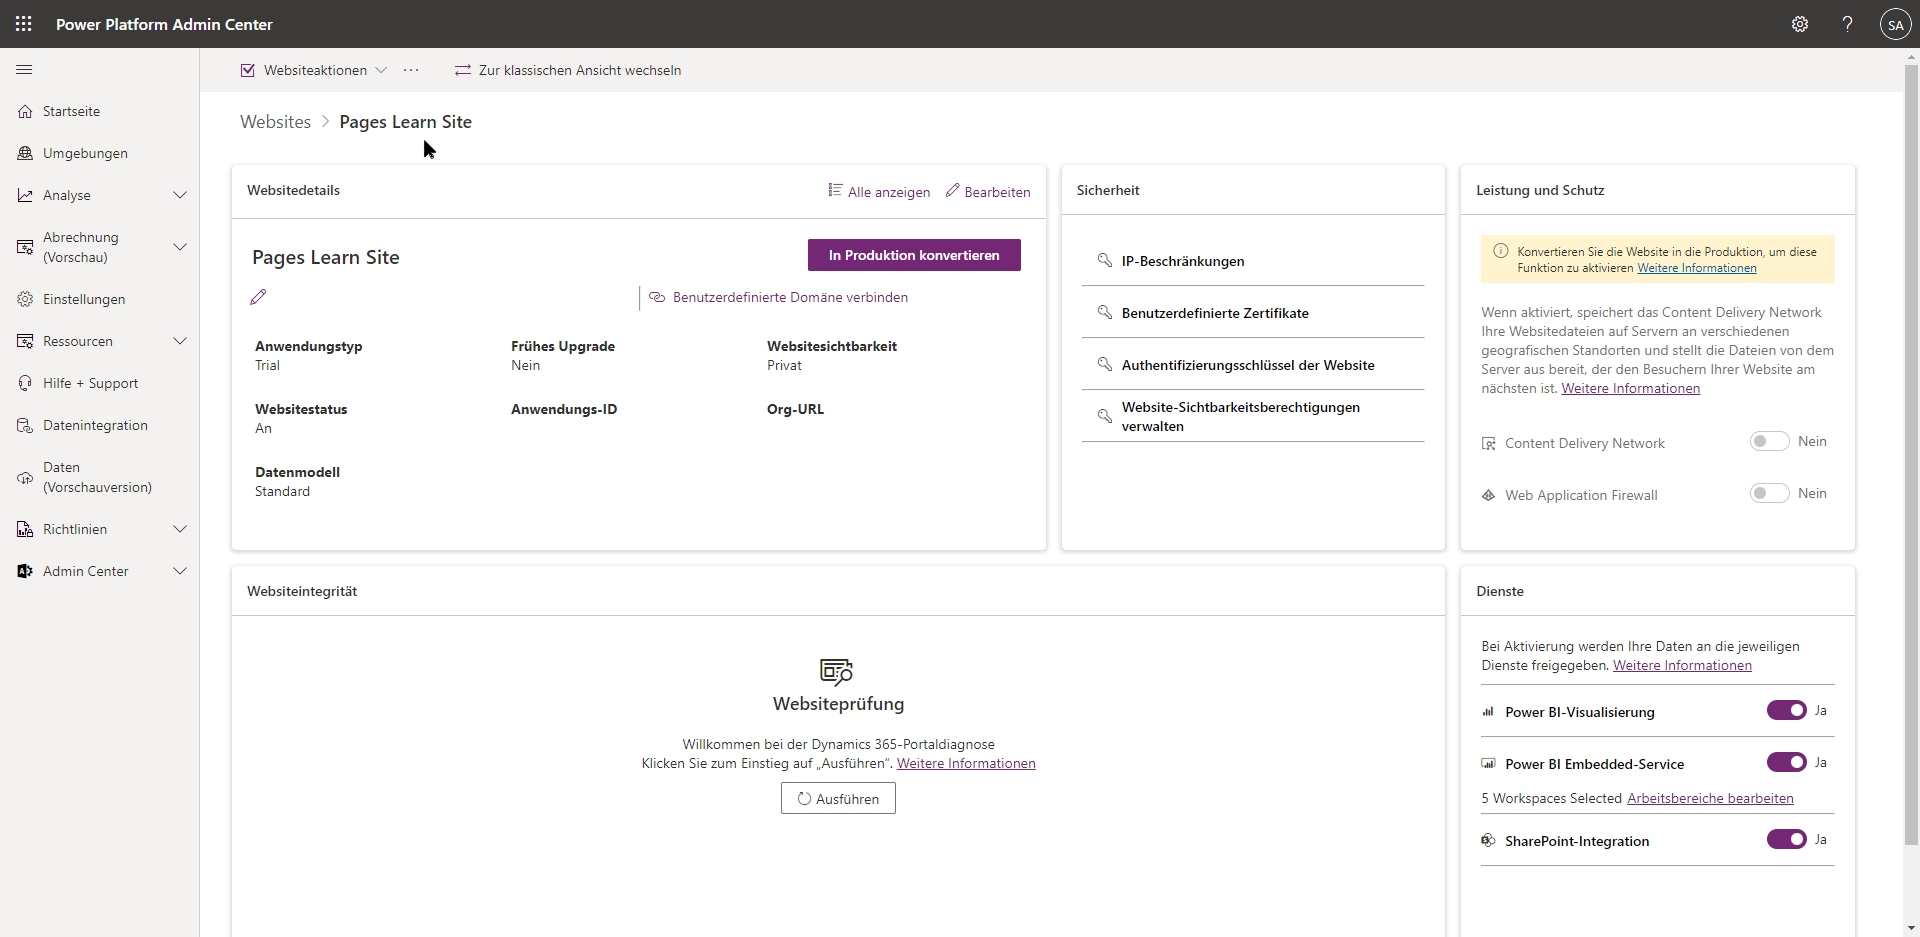Expand the Richtlinien chevron
The width and height of the screenshot is (1920, 937).
click(180, 529)
